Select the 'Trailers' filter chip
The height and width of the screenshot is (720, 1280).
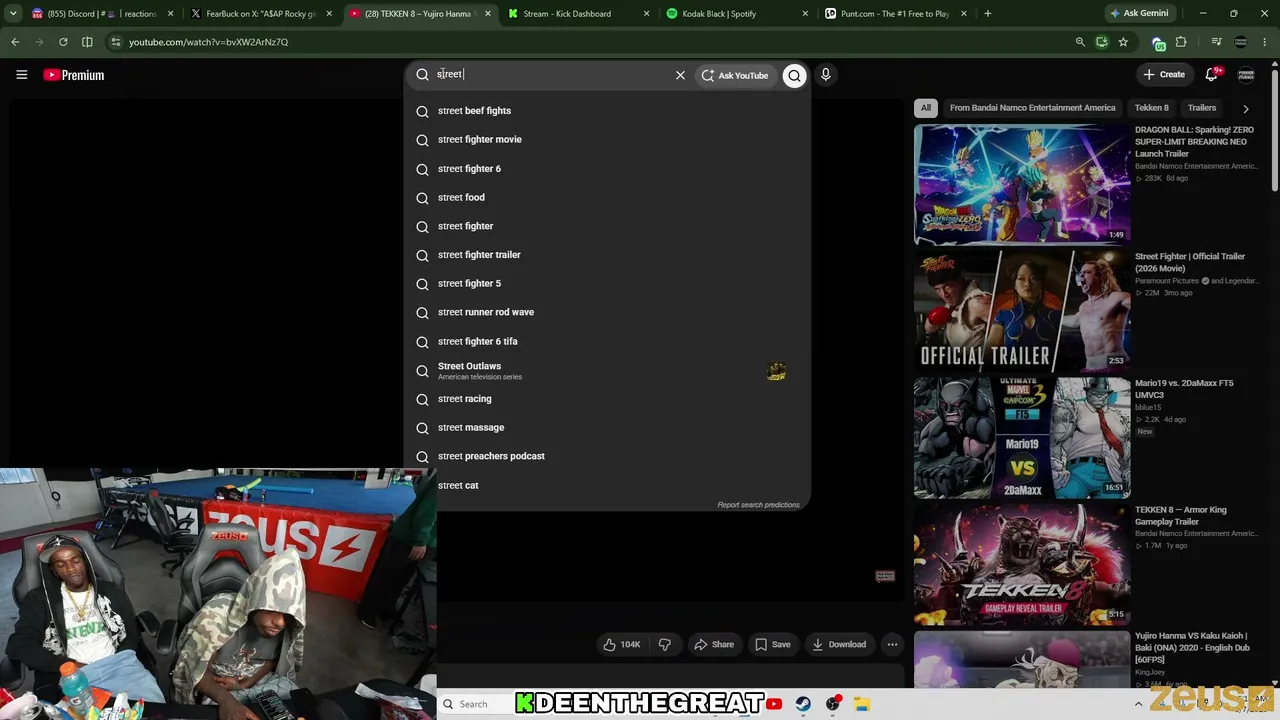point(1202,108)
